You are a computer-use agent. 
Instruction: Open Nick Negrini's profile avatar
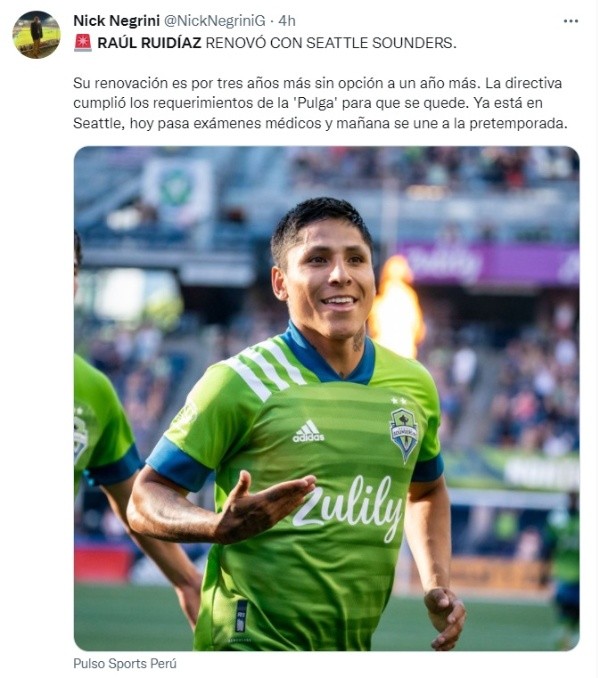click(36, 35)
